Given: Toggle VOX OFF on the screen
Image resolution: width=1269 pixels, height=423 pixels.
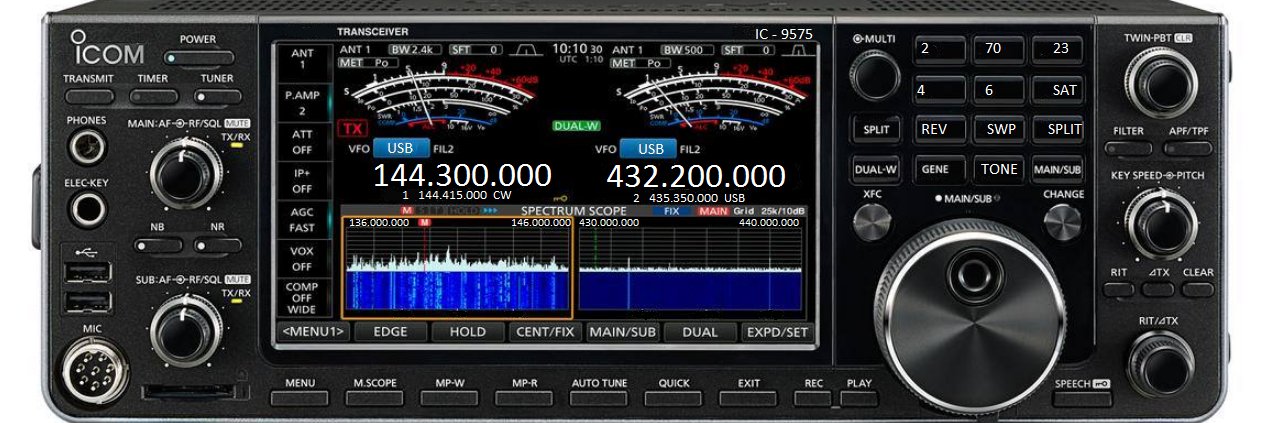Looking at the screenshot, I should pos(302,259).
